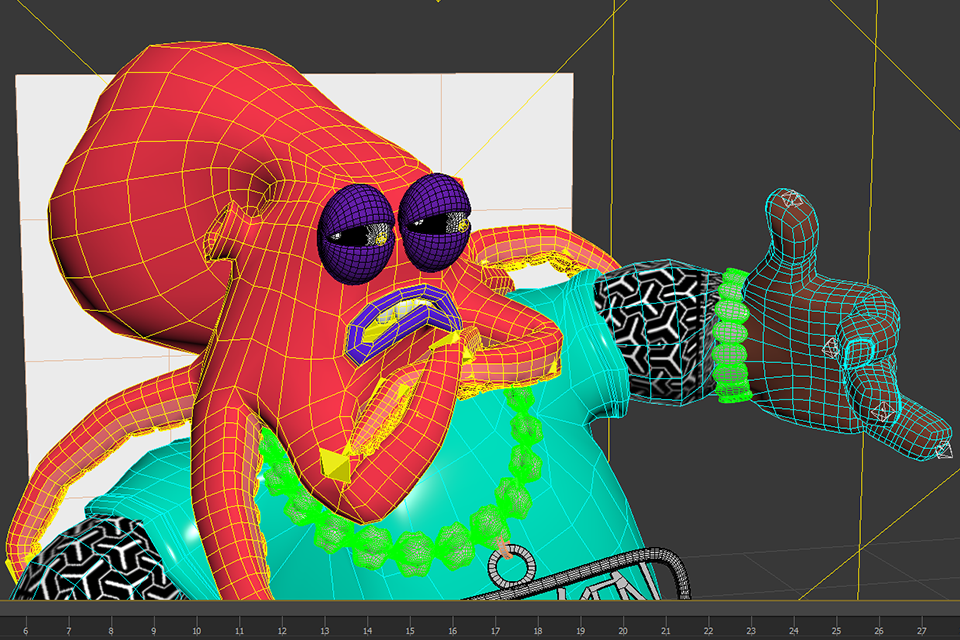Select frame 13 on the timeline ruler
960x640 pixels.
pos(324,630)
